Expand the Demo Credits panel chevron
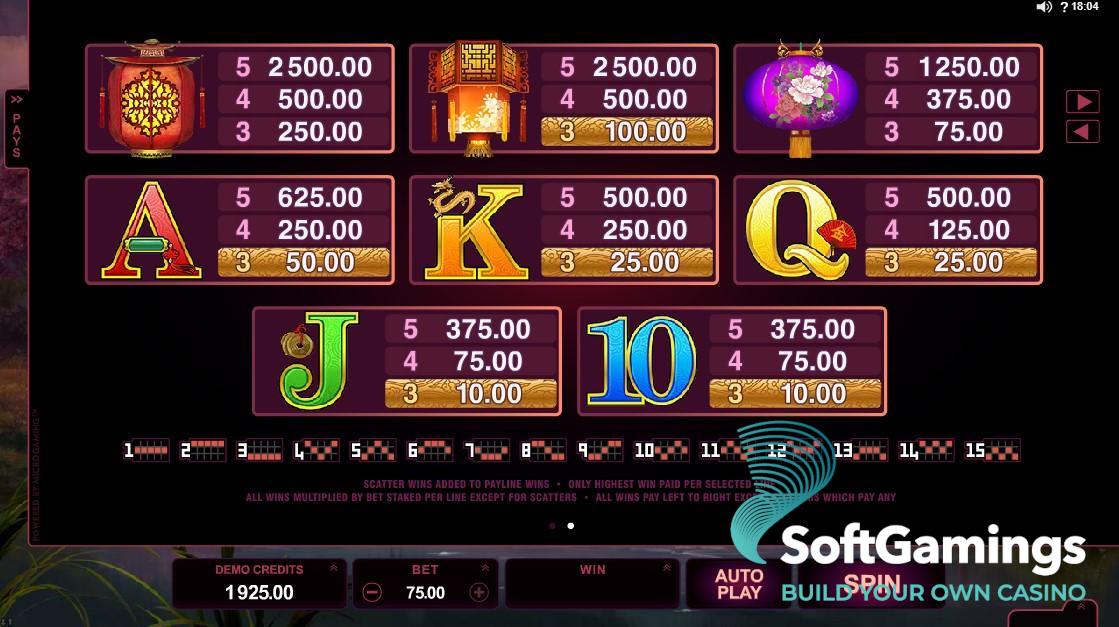The height and width of the screenshot is (627, 1119). click(333, 569)
